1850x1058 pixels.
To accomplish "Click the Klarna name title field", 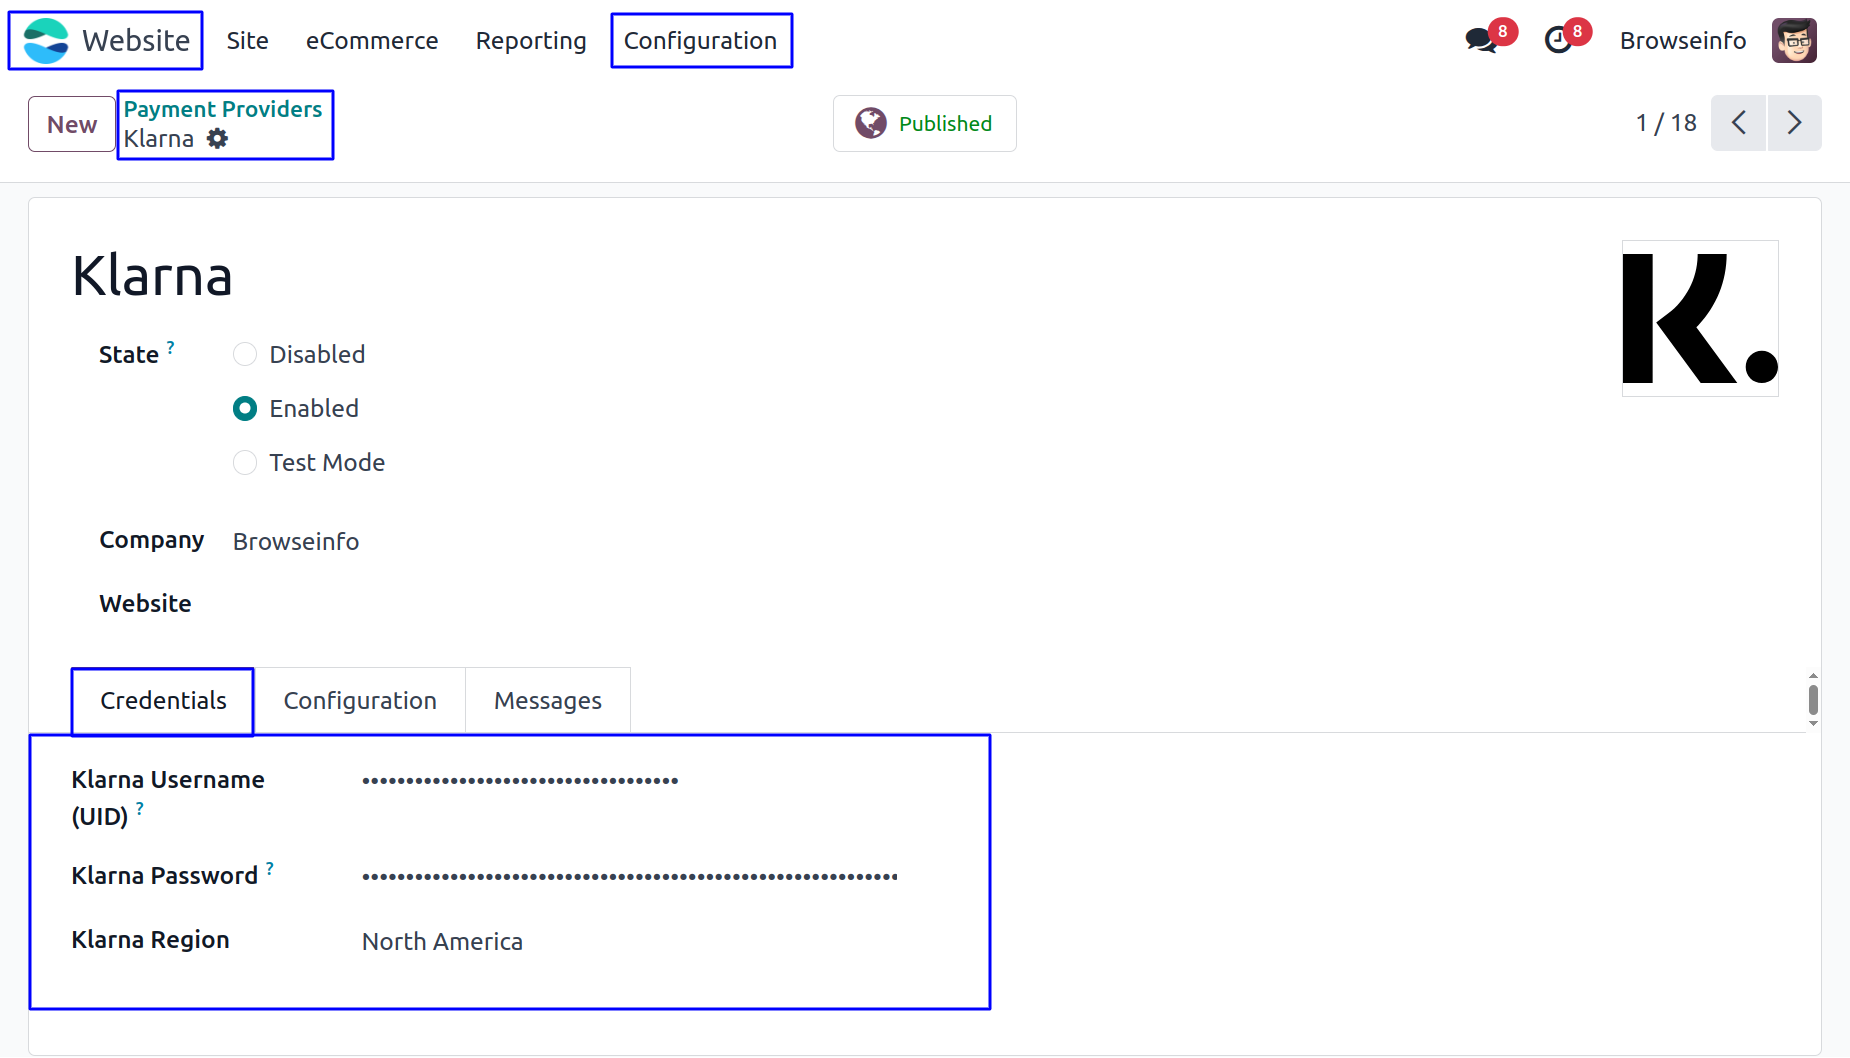I will [152, 277].
